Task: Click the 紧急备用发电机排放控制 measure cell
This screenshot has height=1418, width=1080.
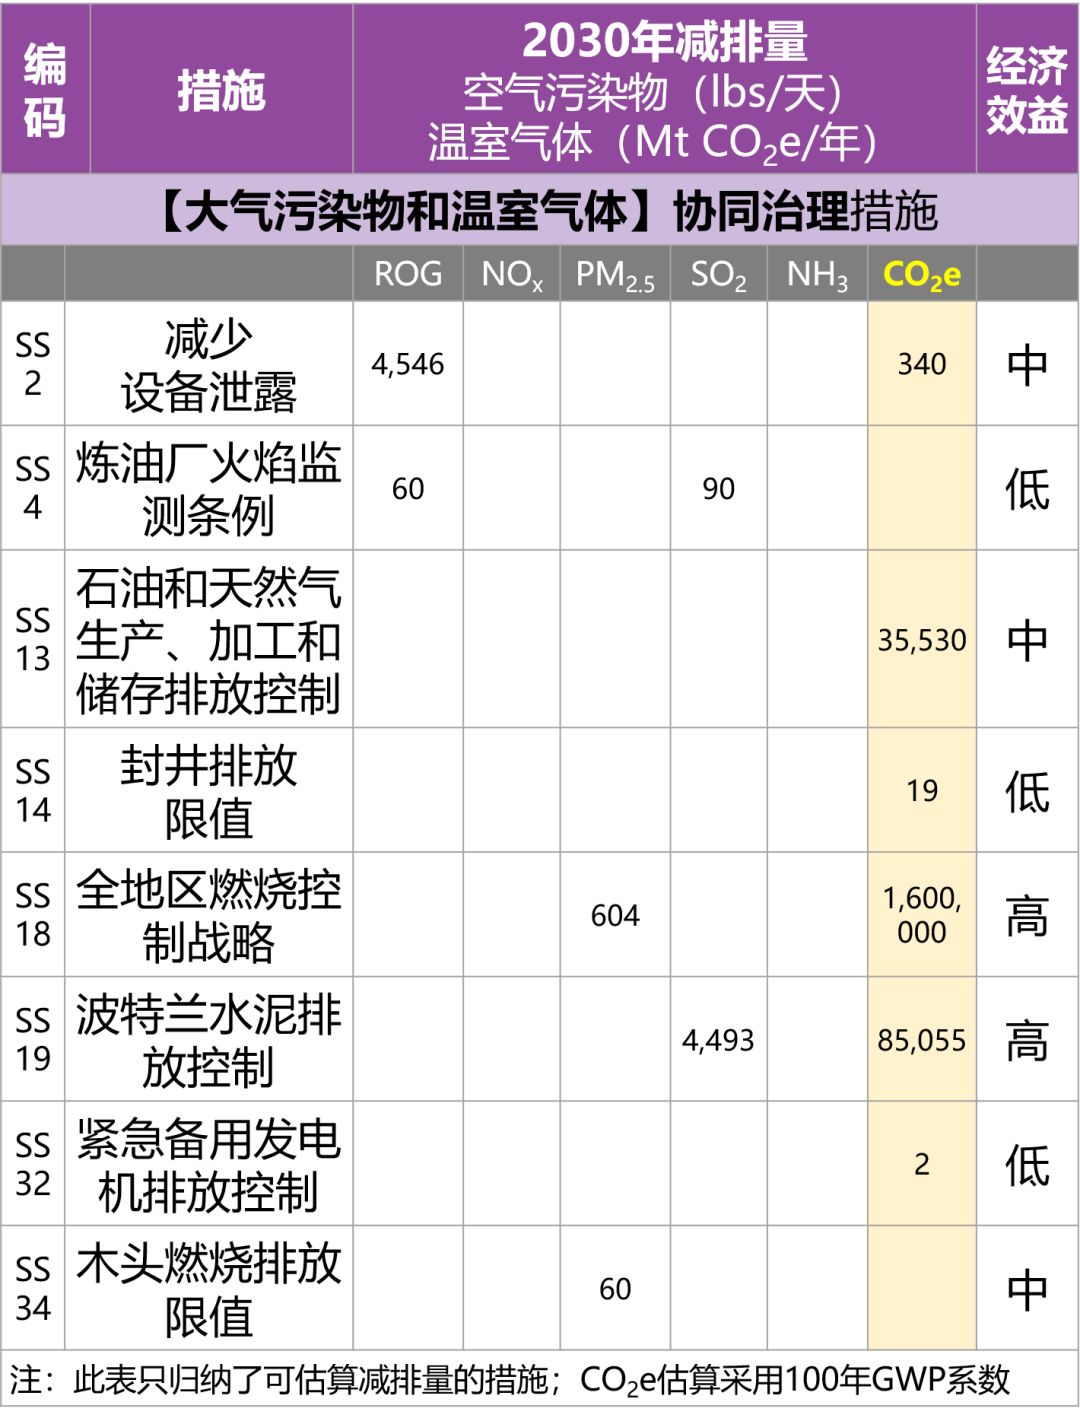Action: coord(208,1165)
